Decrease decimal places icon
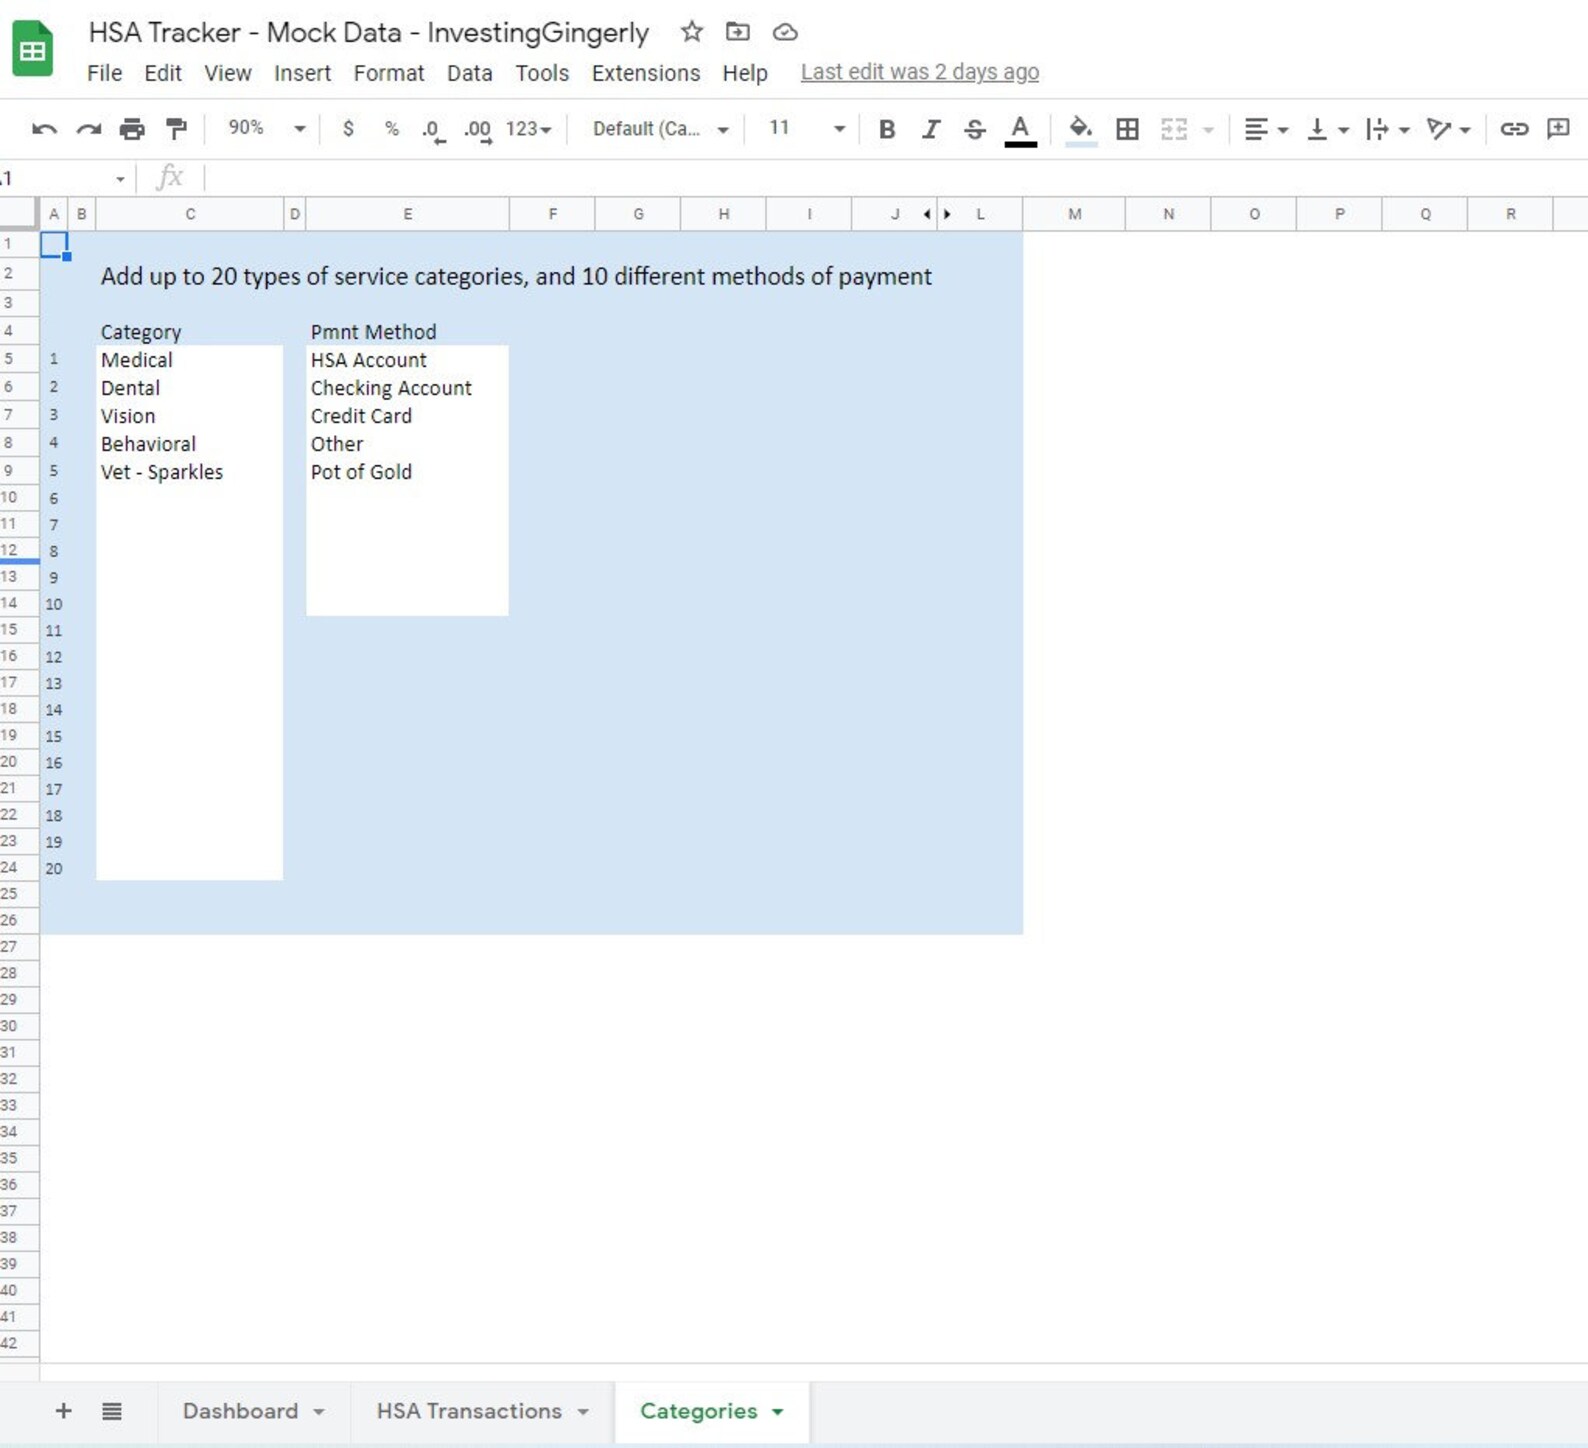1588x1448 pixels. [433, 131]
